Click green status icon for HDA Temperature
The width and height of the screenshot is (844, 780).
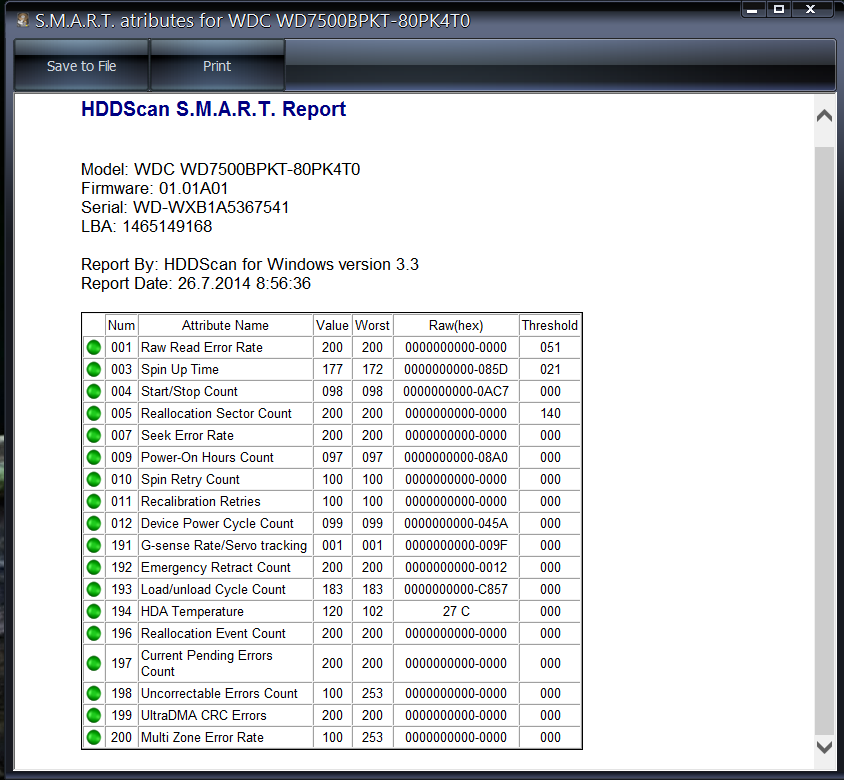[x=94, y=612]
